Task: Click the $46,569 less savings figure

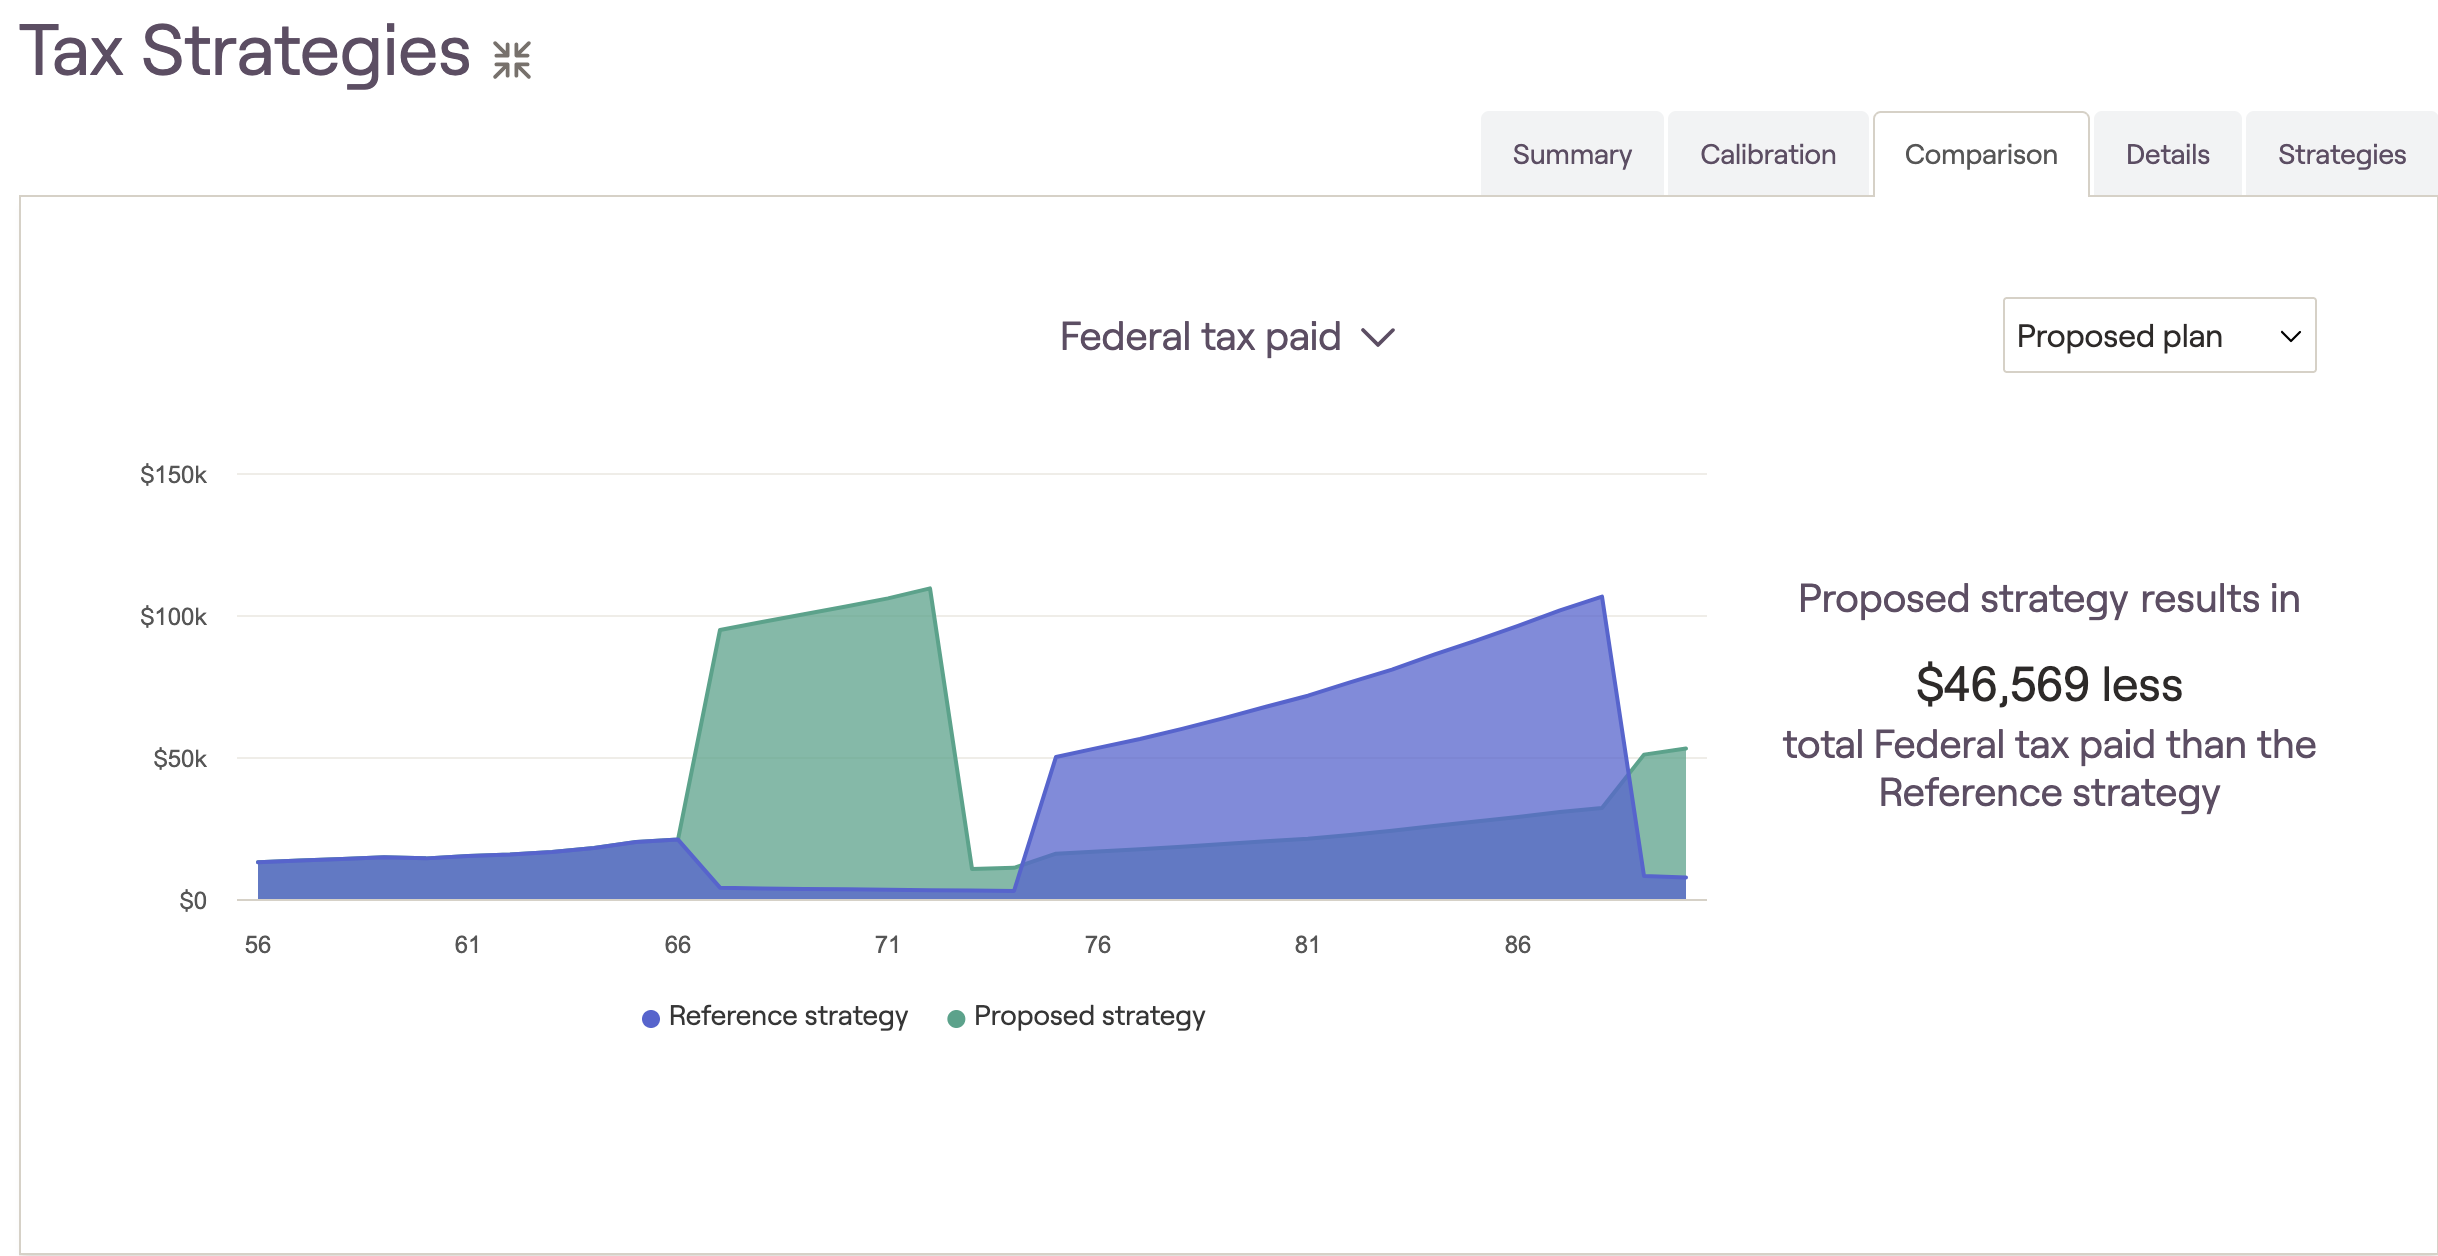Action: (2049, 685)
